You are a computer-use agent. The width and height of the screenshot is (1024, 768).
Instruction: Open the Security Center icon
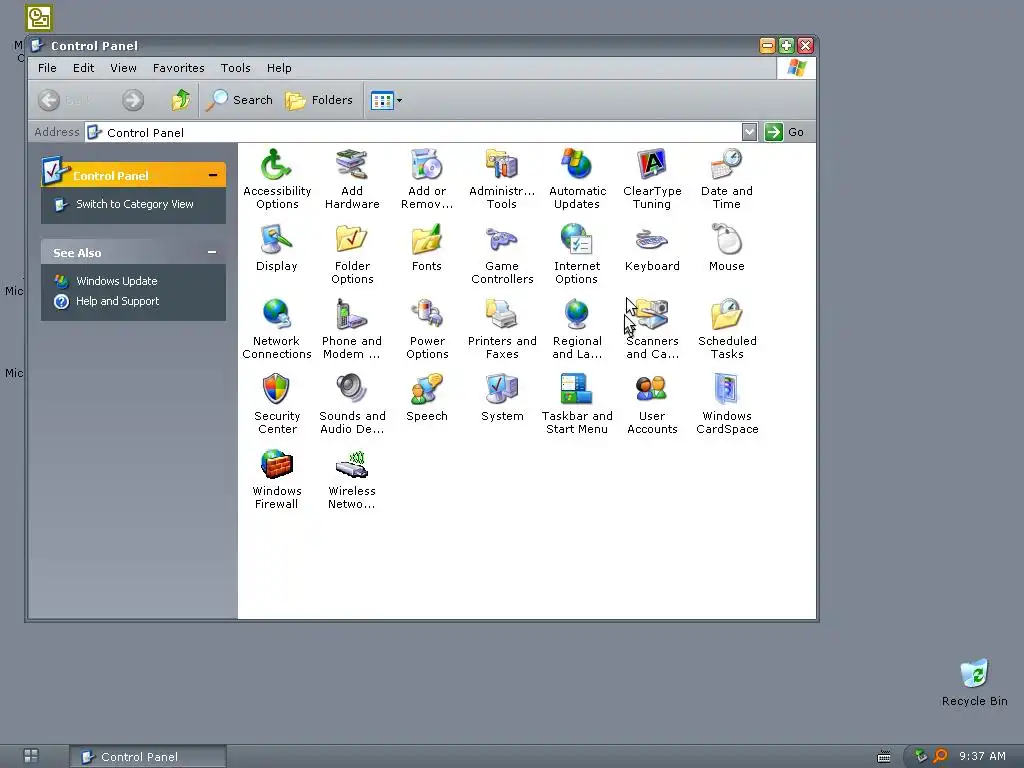tap(277, 404)
